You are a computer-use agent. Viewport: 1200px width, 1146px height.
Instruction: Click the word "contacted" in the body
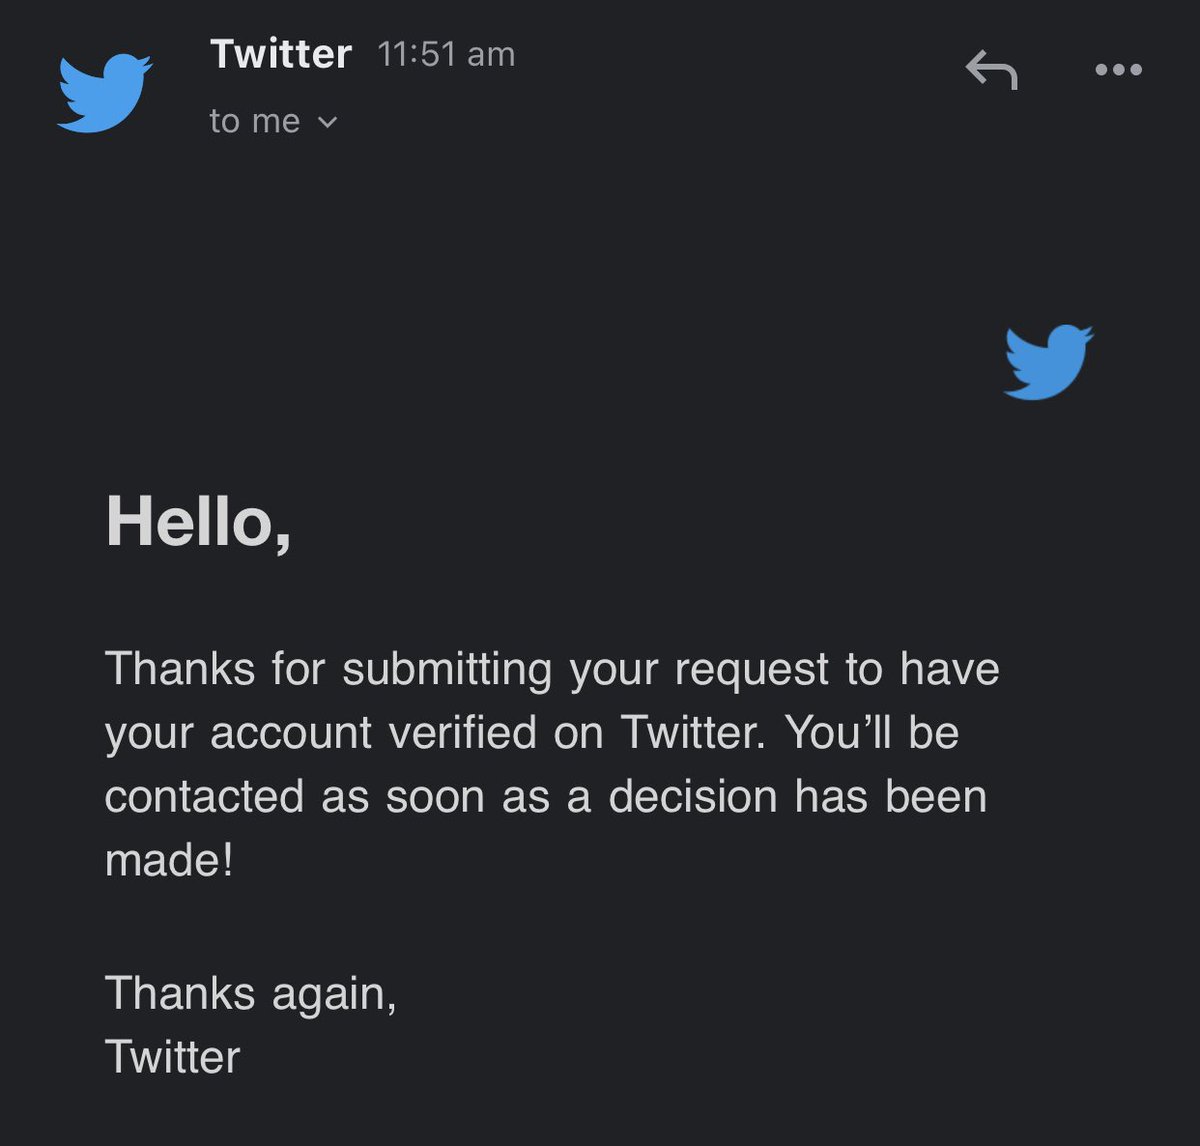coord(204,797)
